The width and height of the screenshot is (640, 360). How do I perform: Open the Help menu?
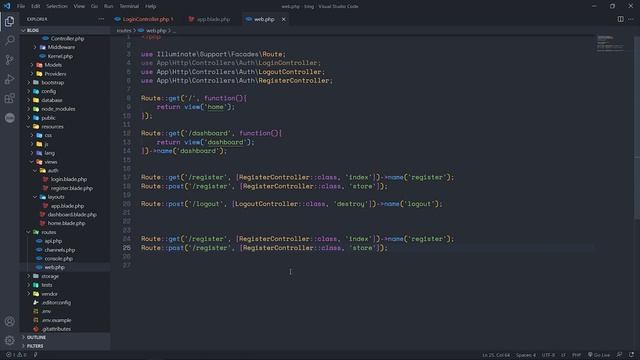point(151,6)
